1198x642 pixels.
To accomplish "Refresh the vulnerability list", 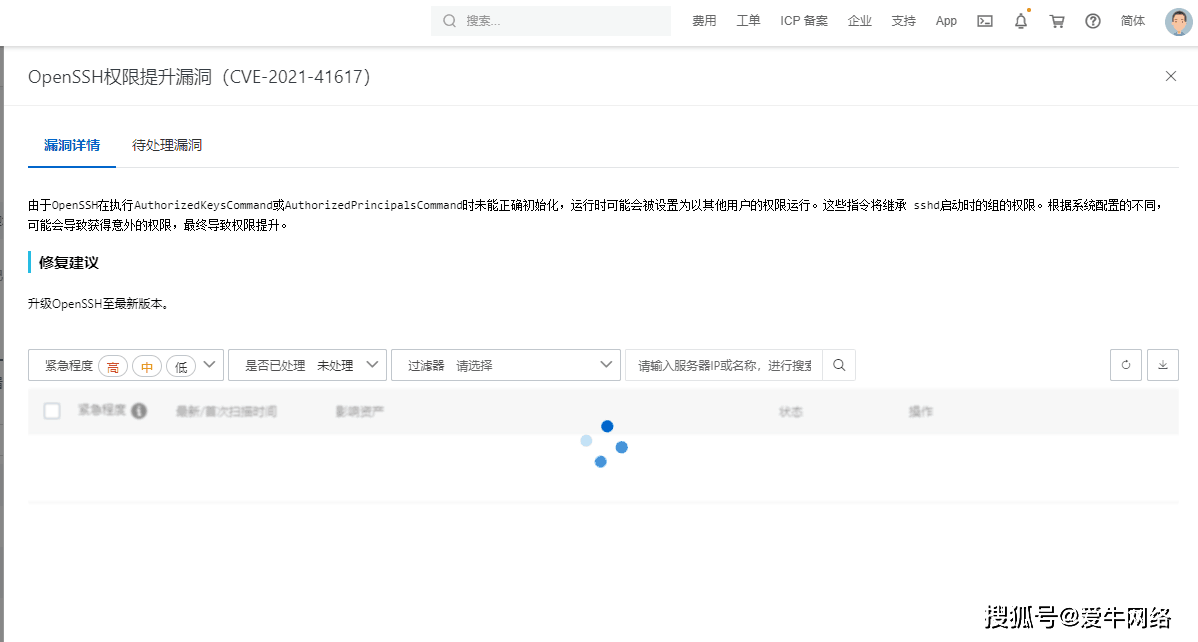I will point(1125,365).
